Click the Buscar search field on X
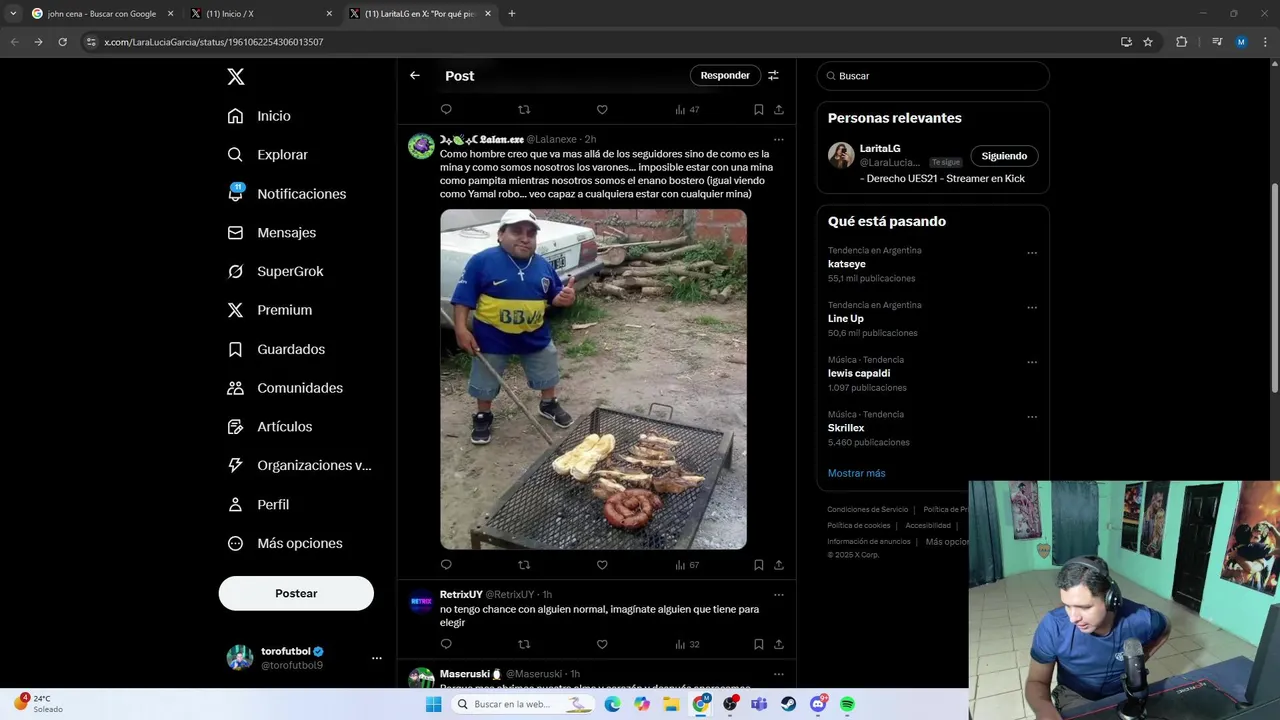The width and height of the screenshot is (1280, 720). click(933, 76)
